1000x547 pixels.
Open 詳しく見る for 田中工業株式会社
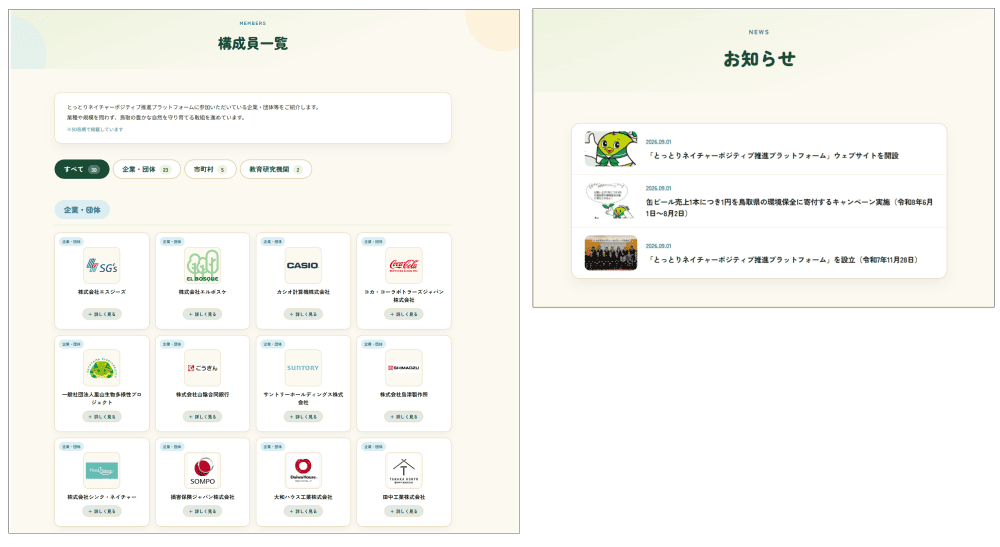pyautogui.click(x=404, y=511)
